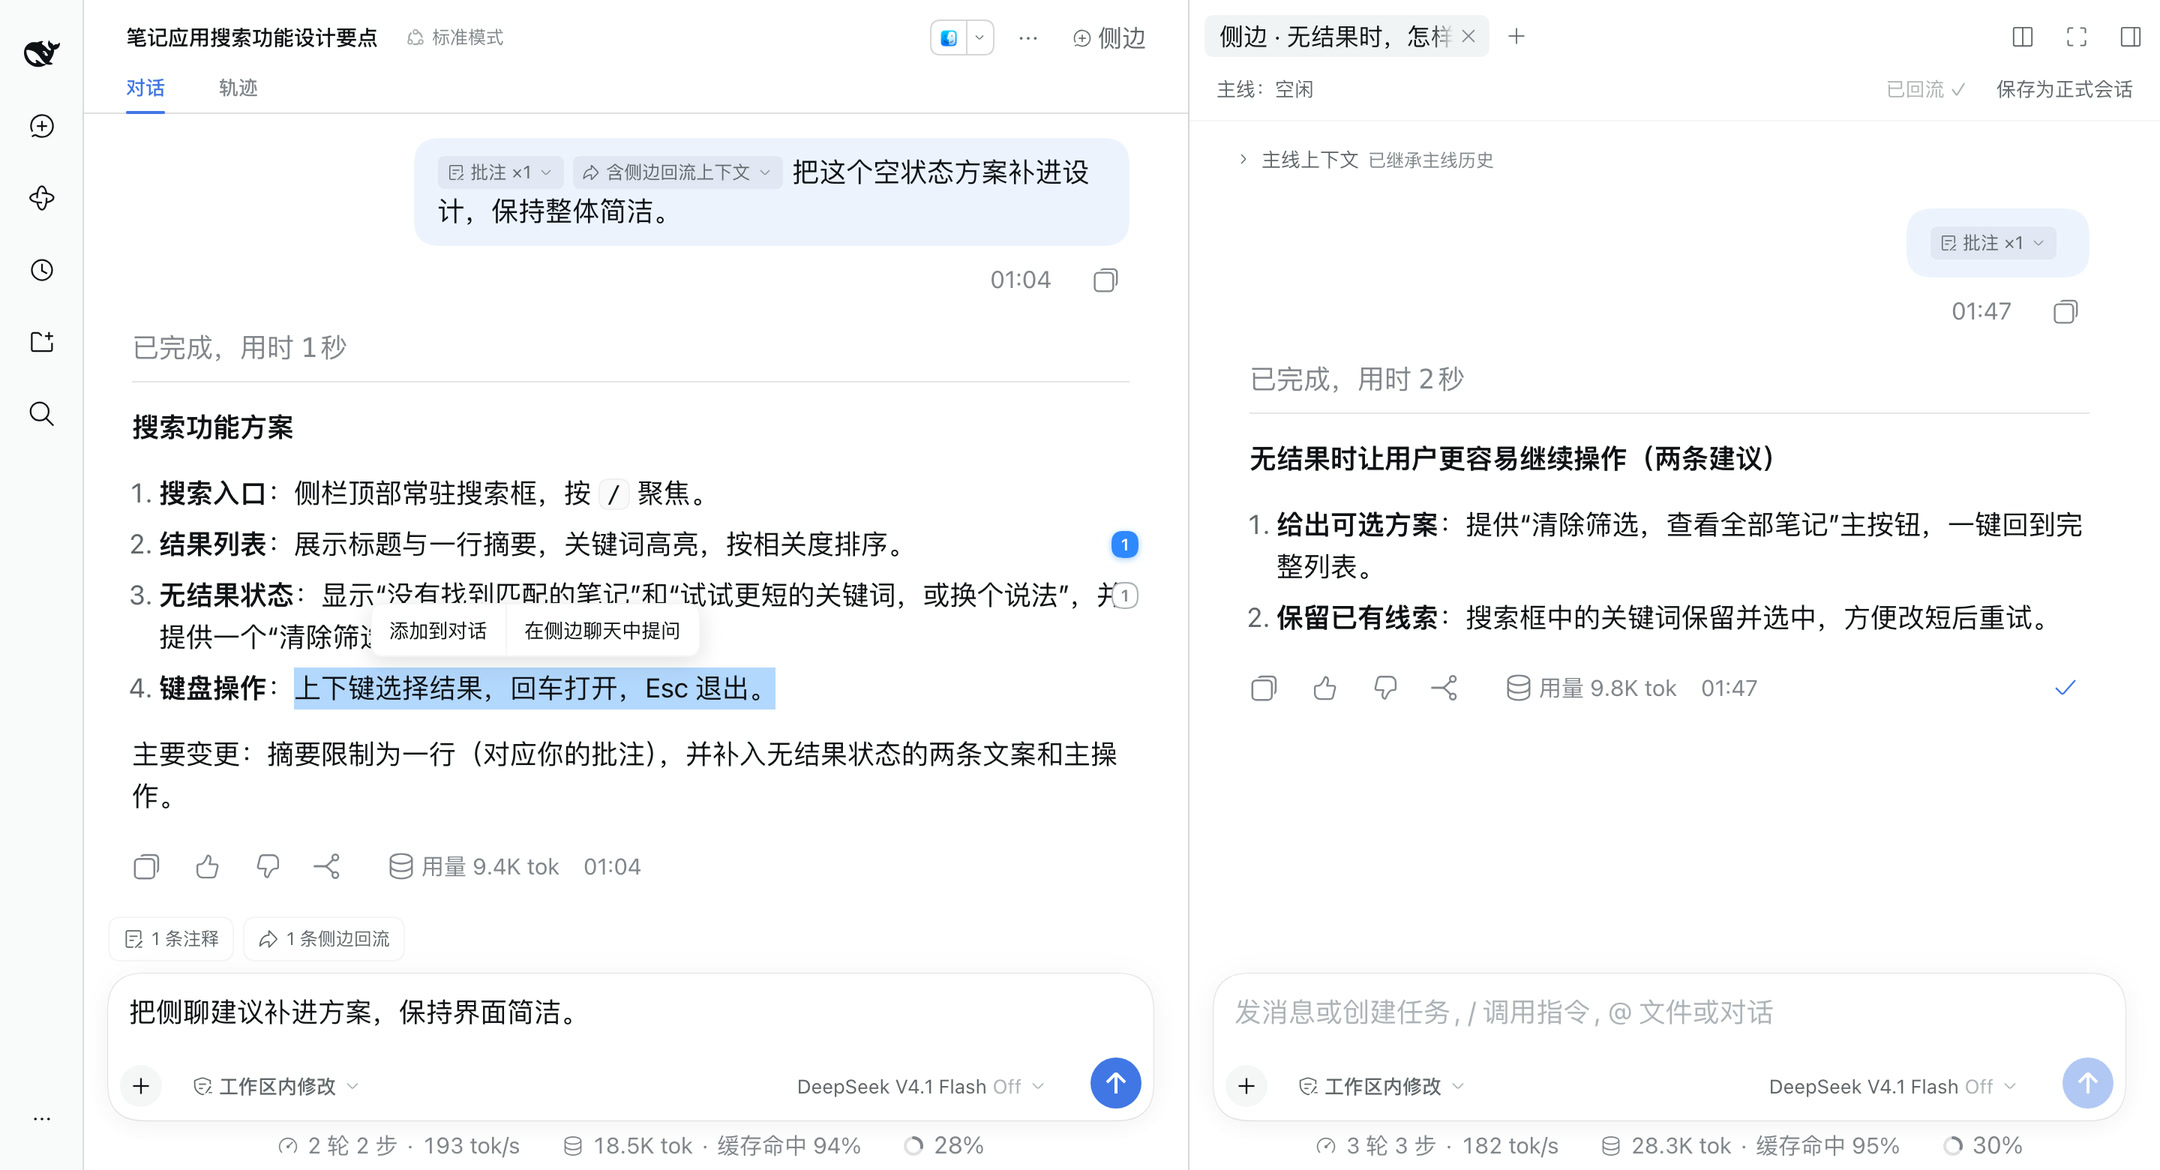Add a new side panel tab with plus

point(1516,37)
